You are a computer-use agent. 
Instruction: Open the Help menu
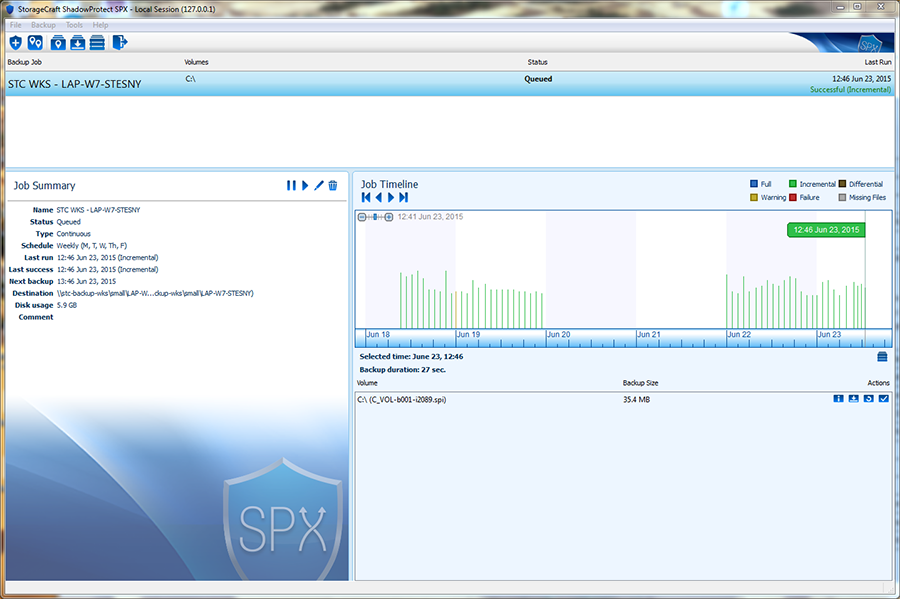point(100,25)
